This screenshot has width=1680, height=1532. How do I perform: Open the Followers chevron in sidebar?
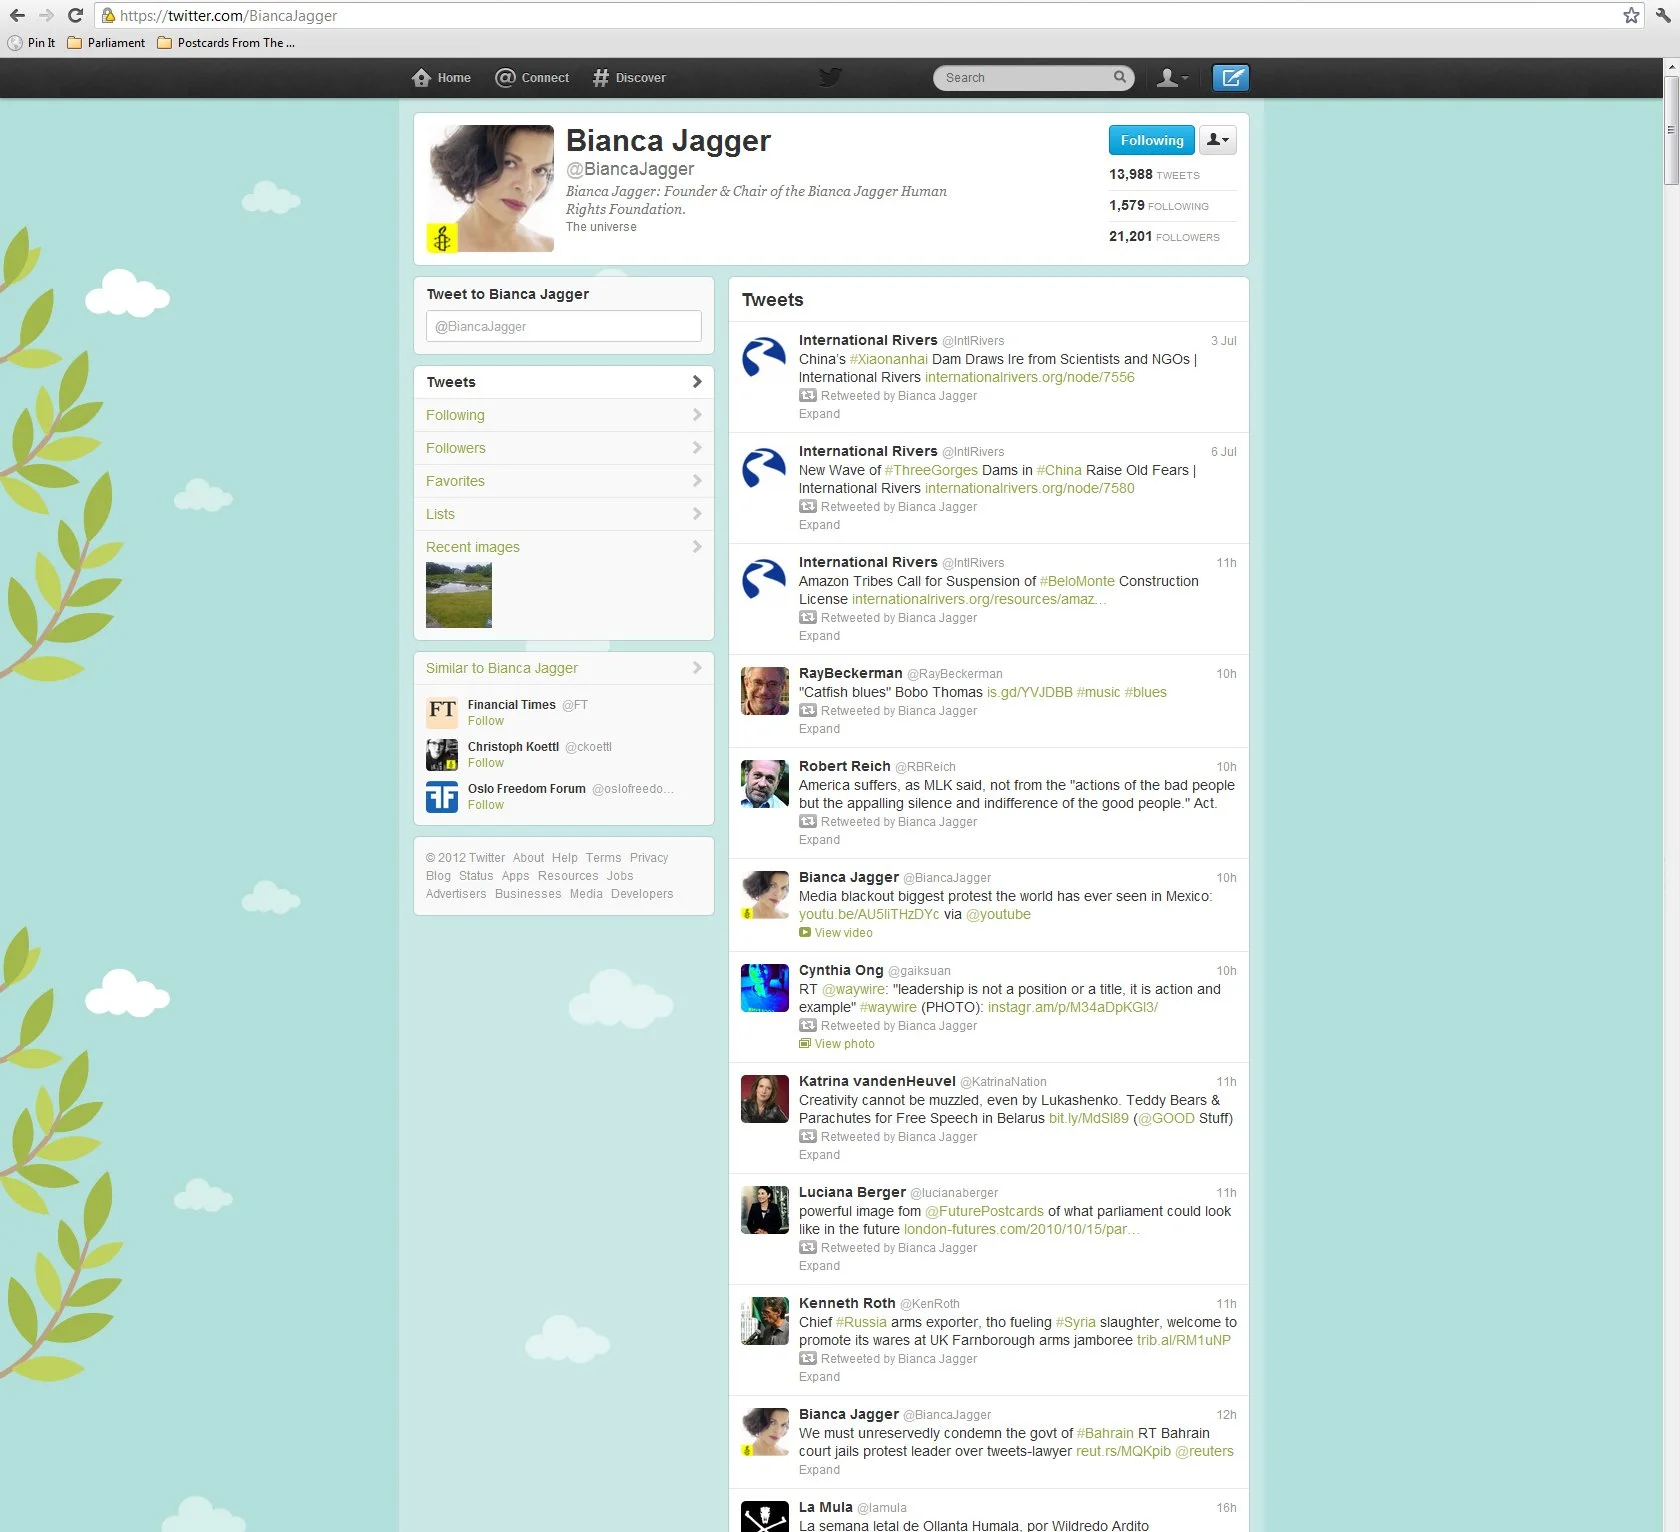[697, 448]
